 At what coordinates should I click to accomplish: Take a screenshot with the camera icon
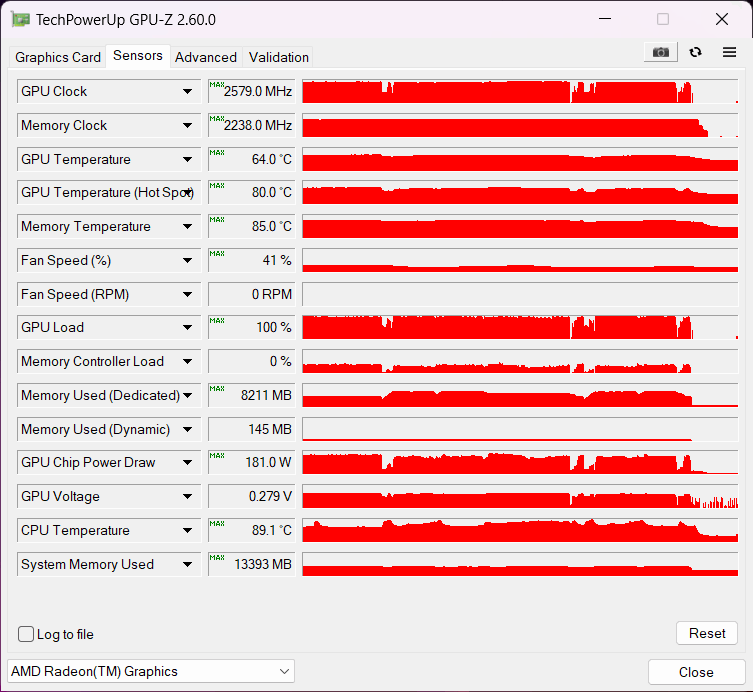coord(660,52)
